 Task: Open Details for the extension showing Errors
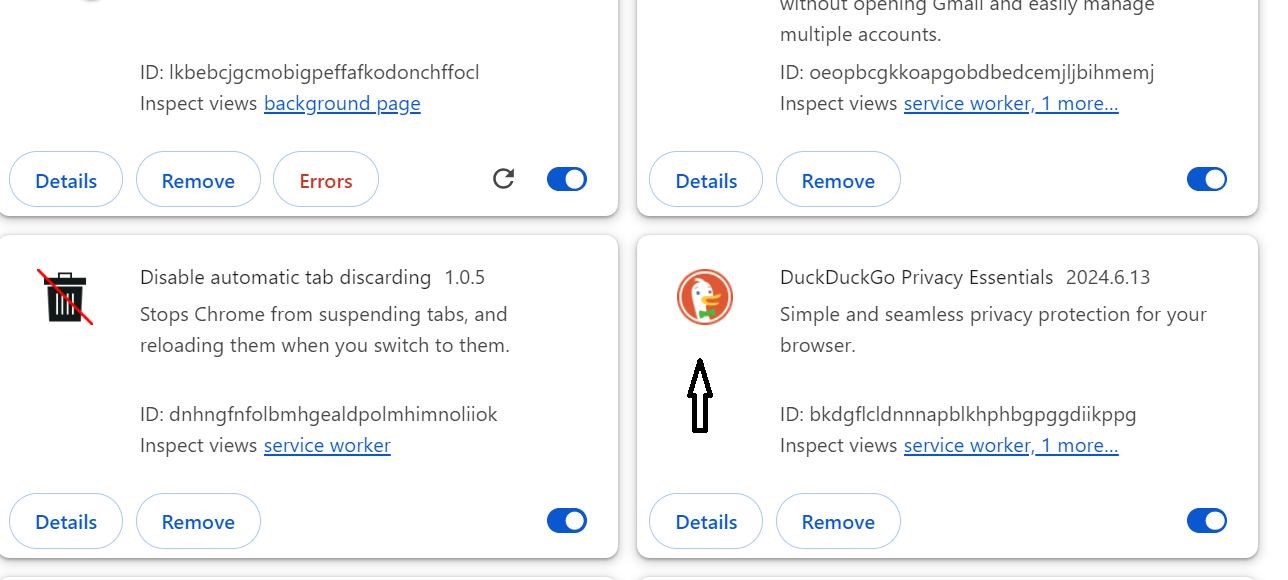[66, 181]
